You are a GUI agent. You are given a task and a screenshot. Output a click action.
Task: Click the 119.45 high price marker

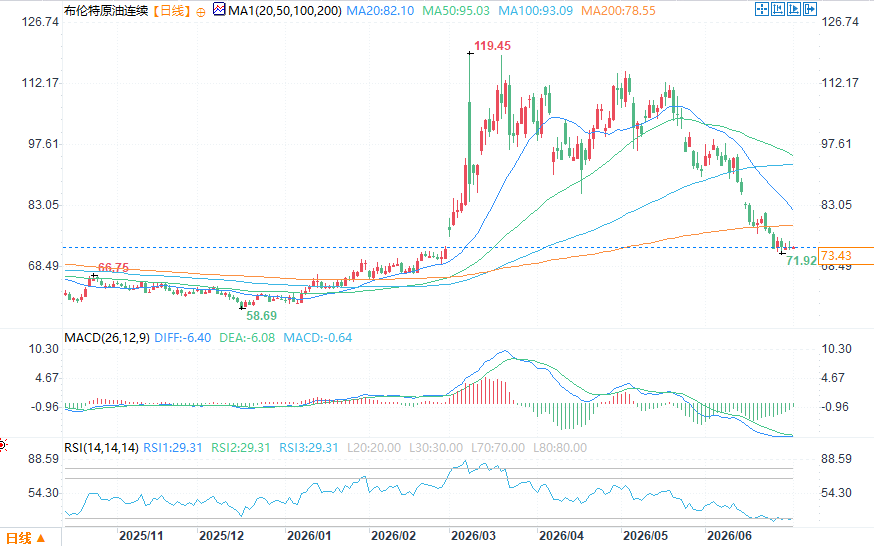pos(492,46)
